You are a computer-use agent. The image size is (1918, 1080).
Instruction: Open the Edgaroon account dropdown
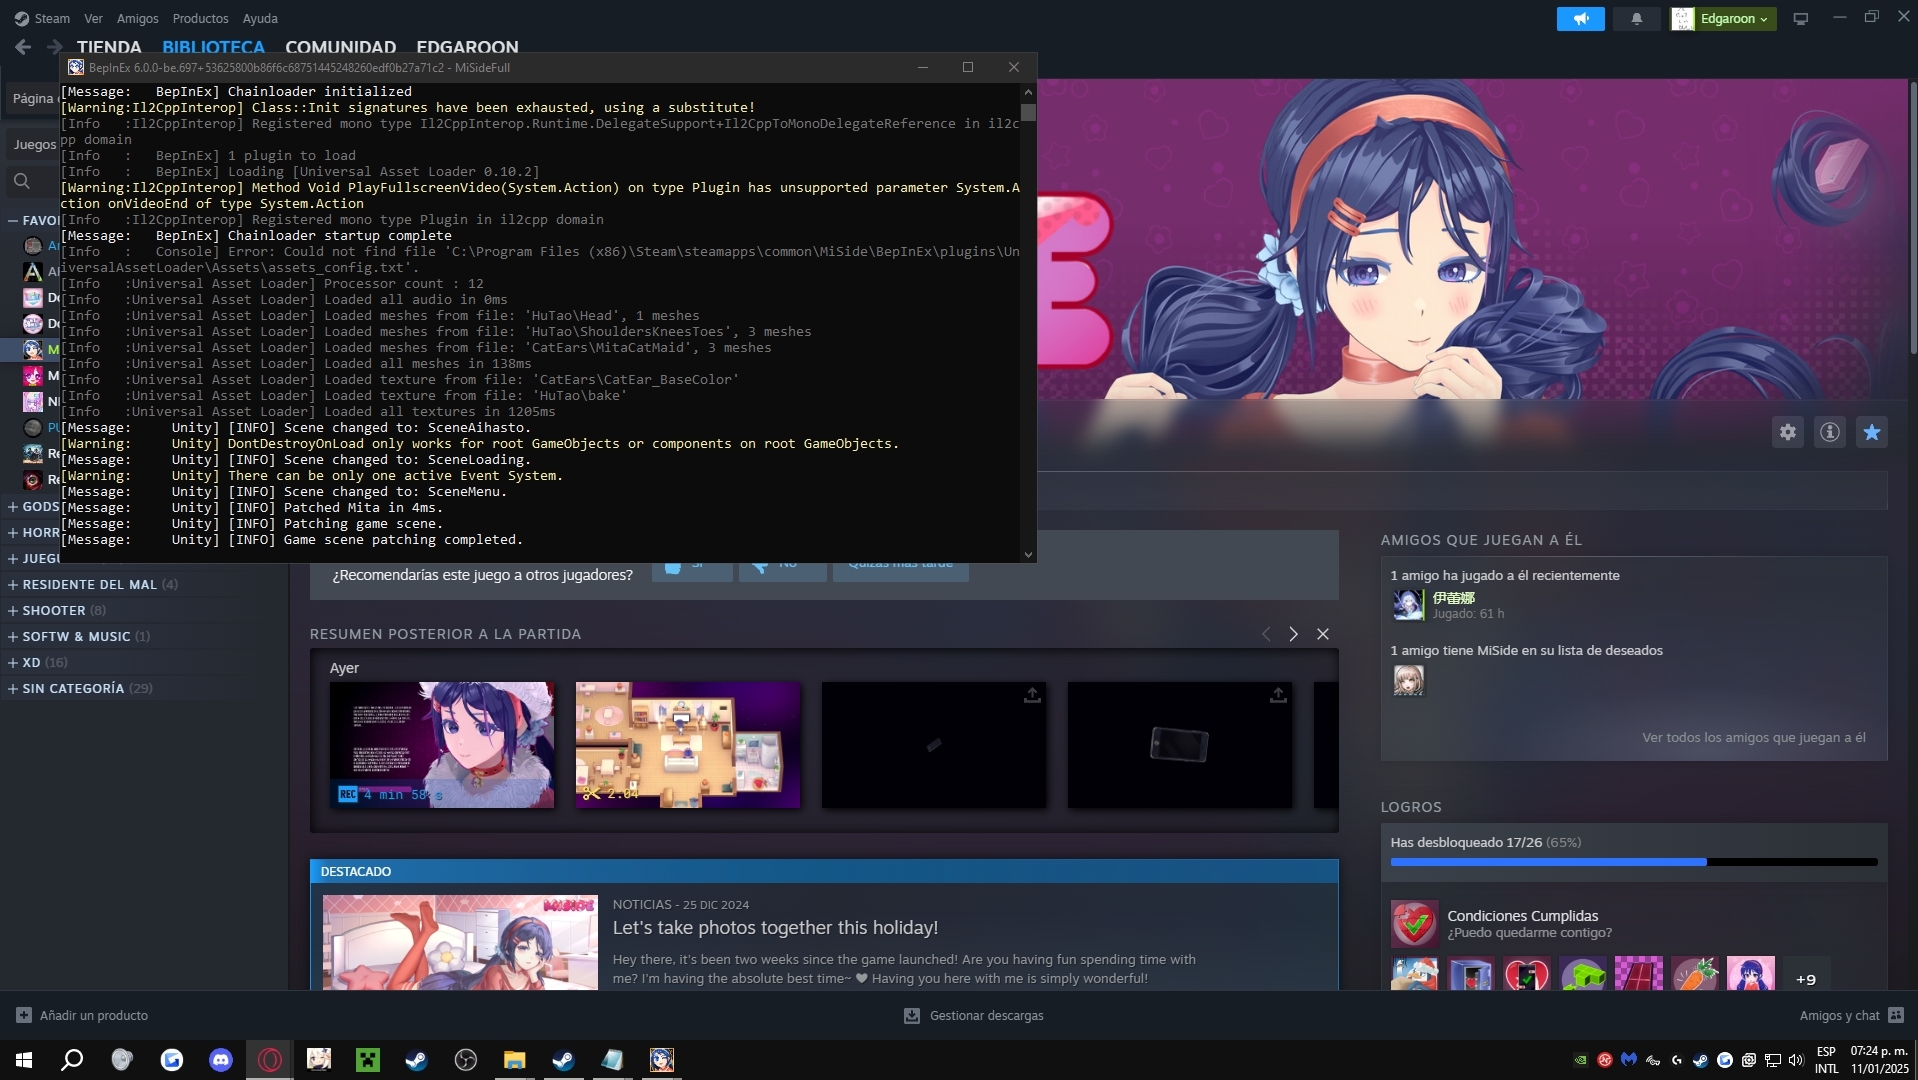(x=1723, y=19)
